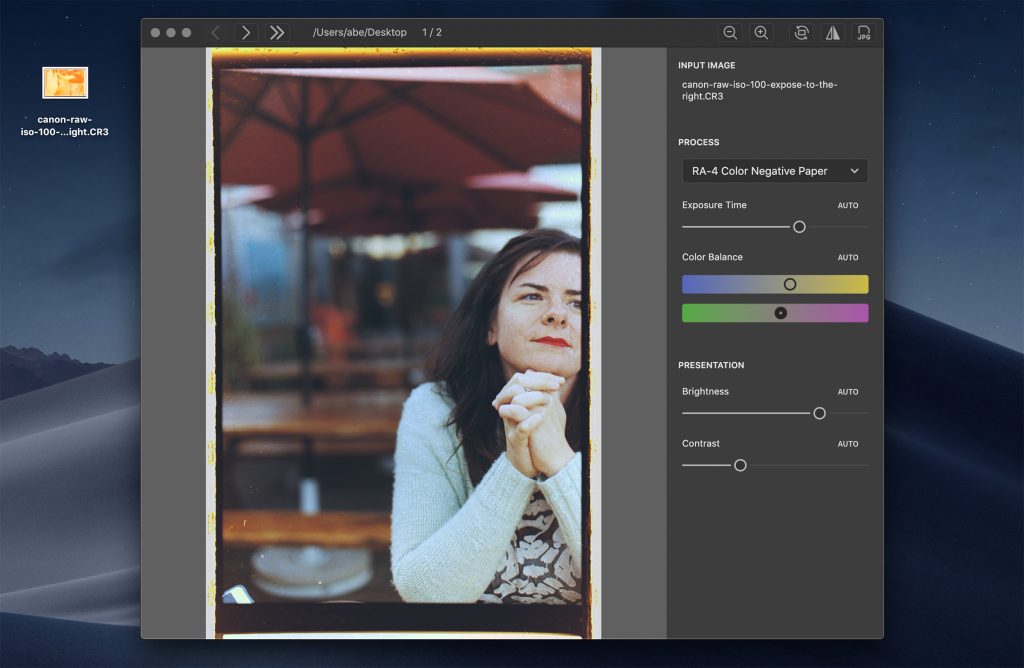Screen dimensions: 1024x668
Task: Click the PRESENTATION section heading
Action: (x=711, y=365)
